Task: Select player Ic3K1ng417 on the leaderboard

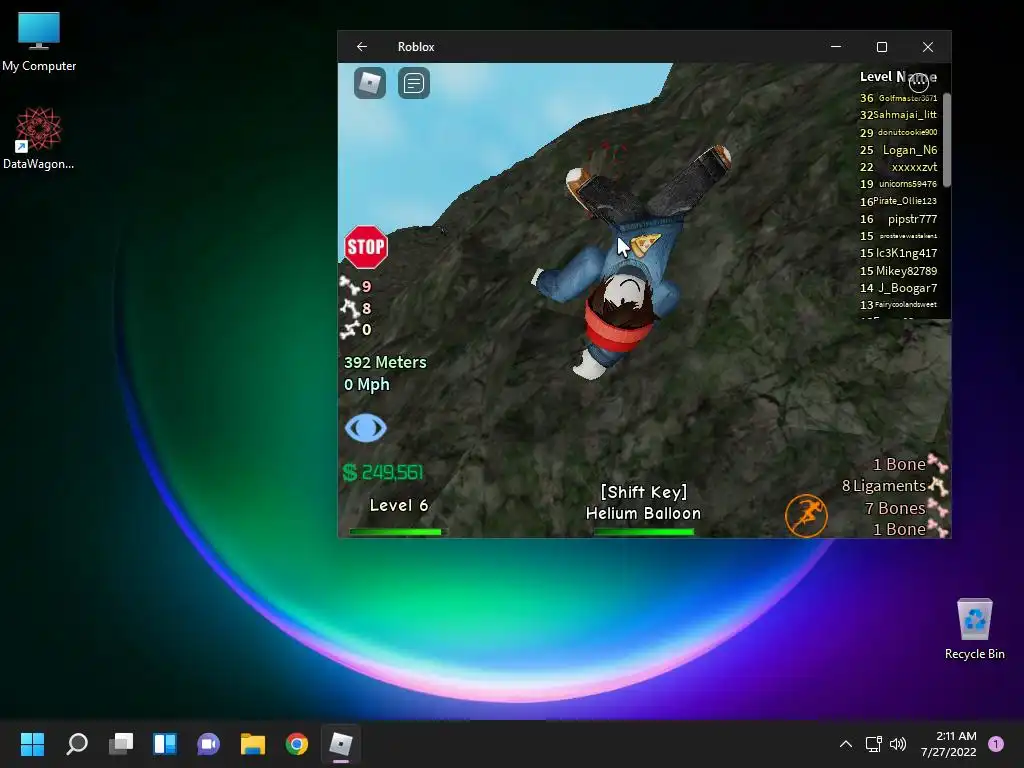Action: tap(898, 253)
